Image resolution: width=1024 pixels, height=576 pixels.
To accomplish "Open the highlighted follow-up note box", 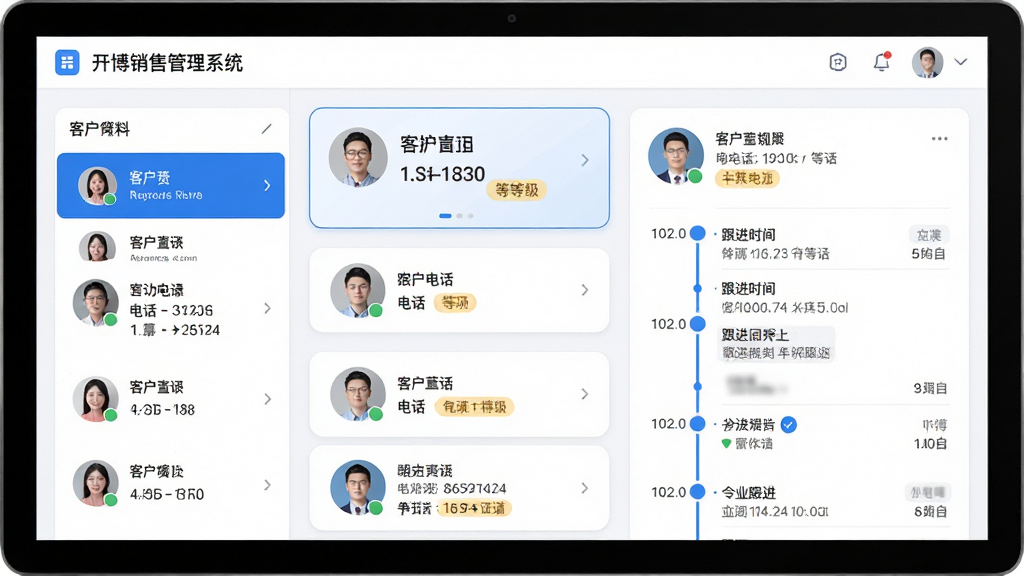I will [776, 344].
